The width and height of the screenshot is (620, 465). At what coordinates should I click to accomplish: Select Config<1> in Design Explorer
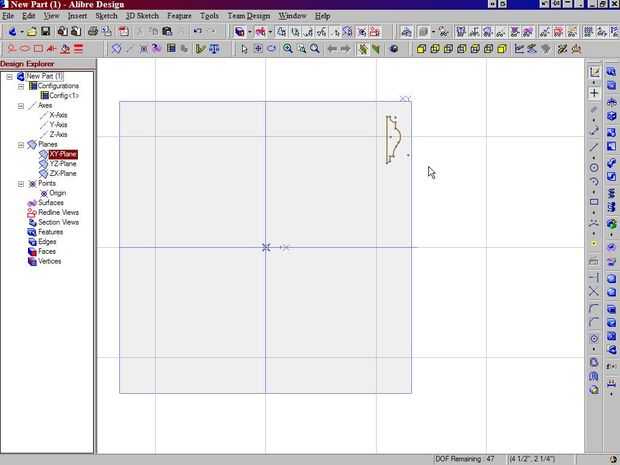pos(64,96)
